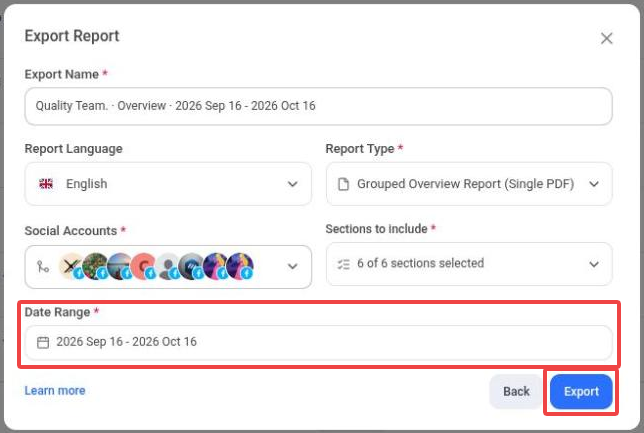Open the Social Accounts selector
The image size is (644, 433).
(168, 267)
